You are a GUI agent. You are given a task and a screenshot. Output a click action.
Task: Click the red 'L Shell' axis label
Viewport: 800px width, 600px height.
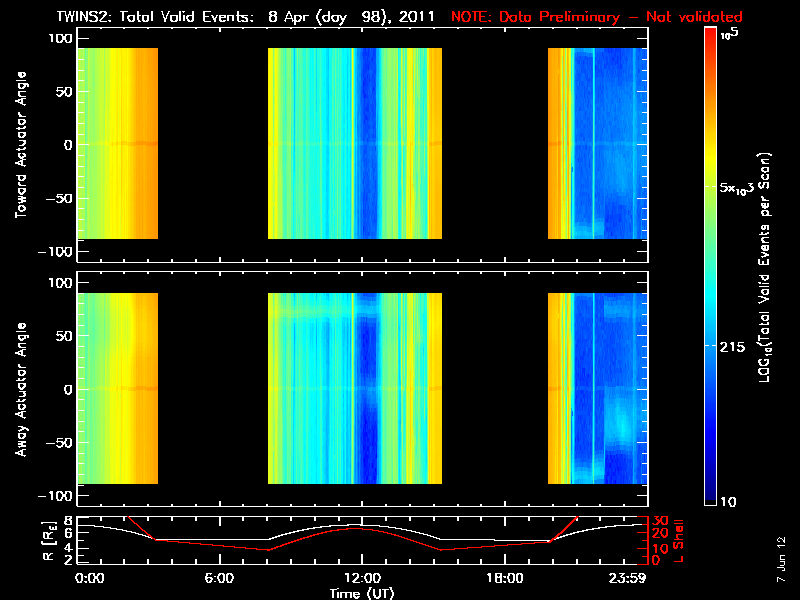click(x=678, y=540)
